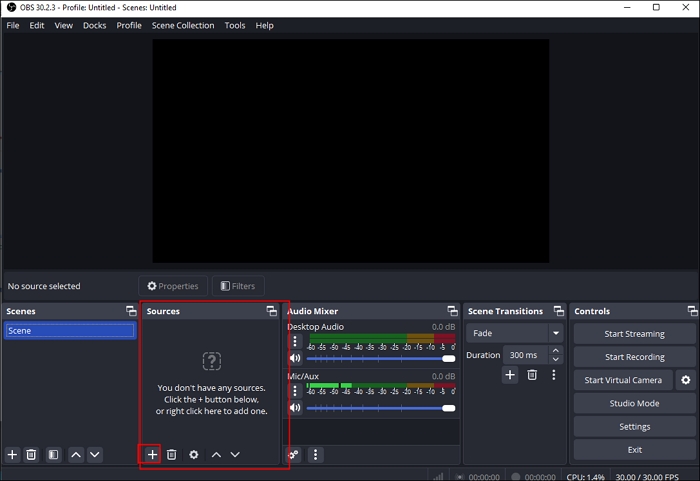Open Desktop Audio three-dot options

click(295, 341)
